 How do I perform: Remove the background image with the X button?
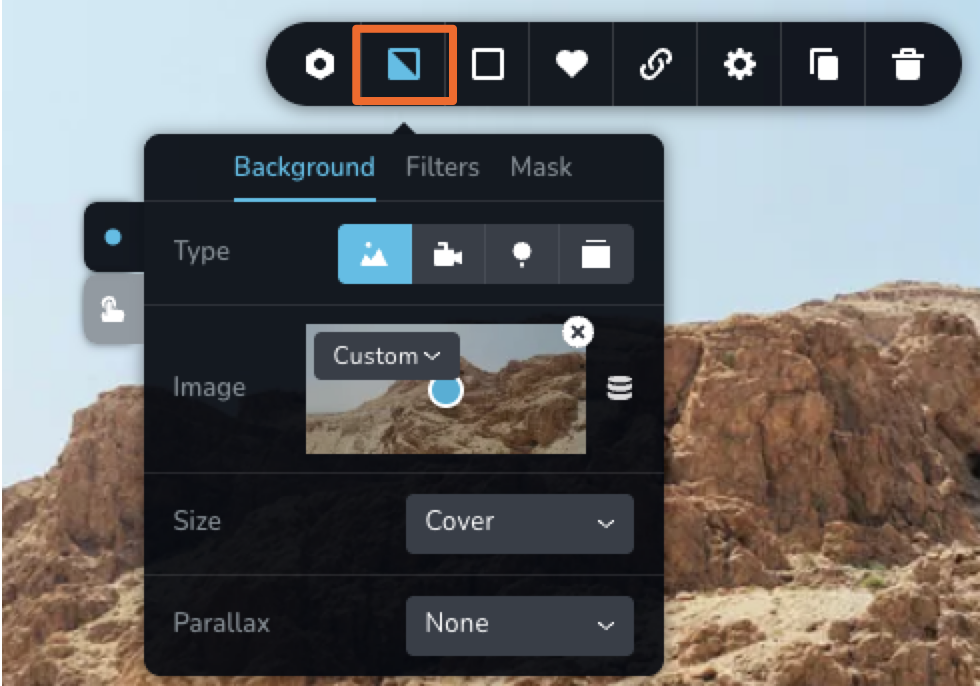pyautogui.click(x=578, y=331)
